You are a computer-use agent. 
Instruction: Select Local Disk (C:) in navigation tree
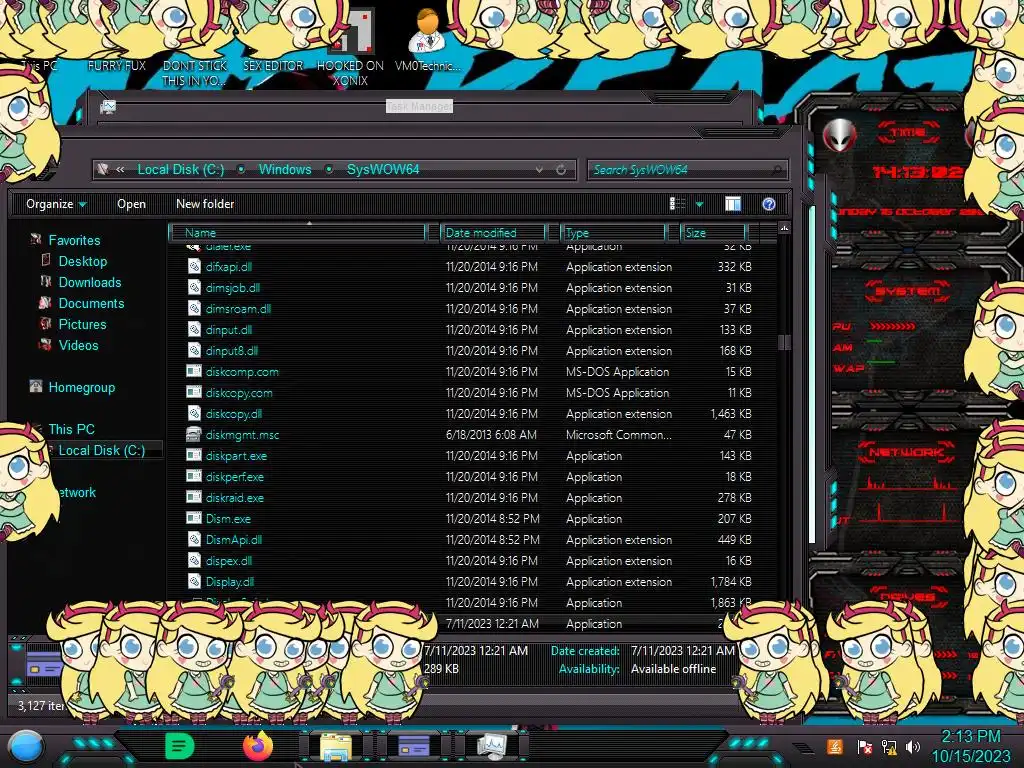tap(102, 450)
